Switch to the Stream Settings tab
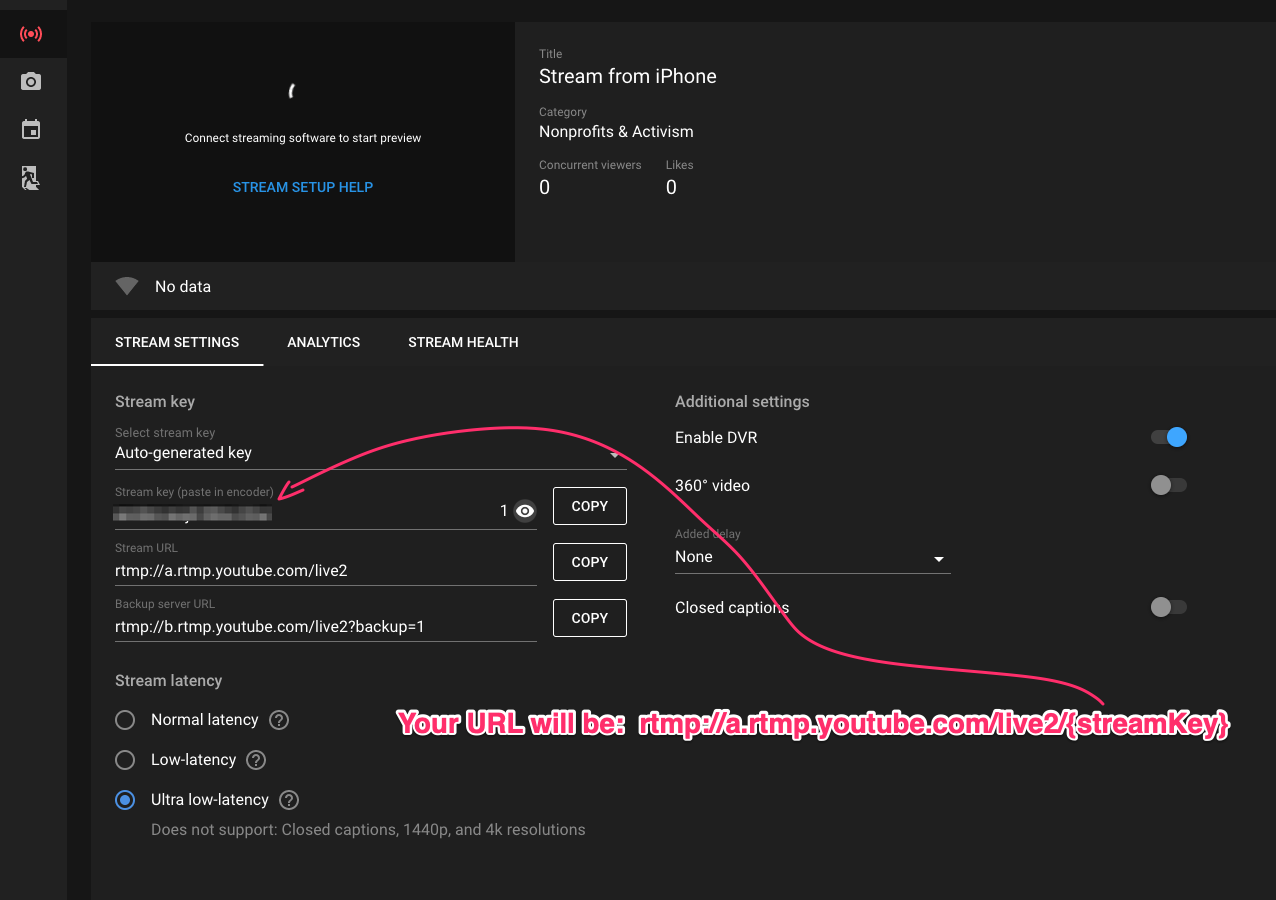This screenshot has height=900, width=1276. click(x=177, y=342)
